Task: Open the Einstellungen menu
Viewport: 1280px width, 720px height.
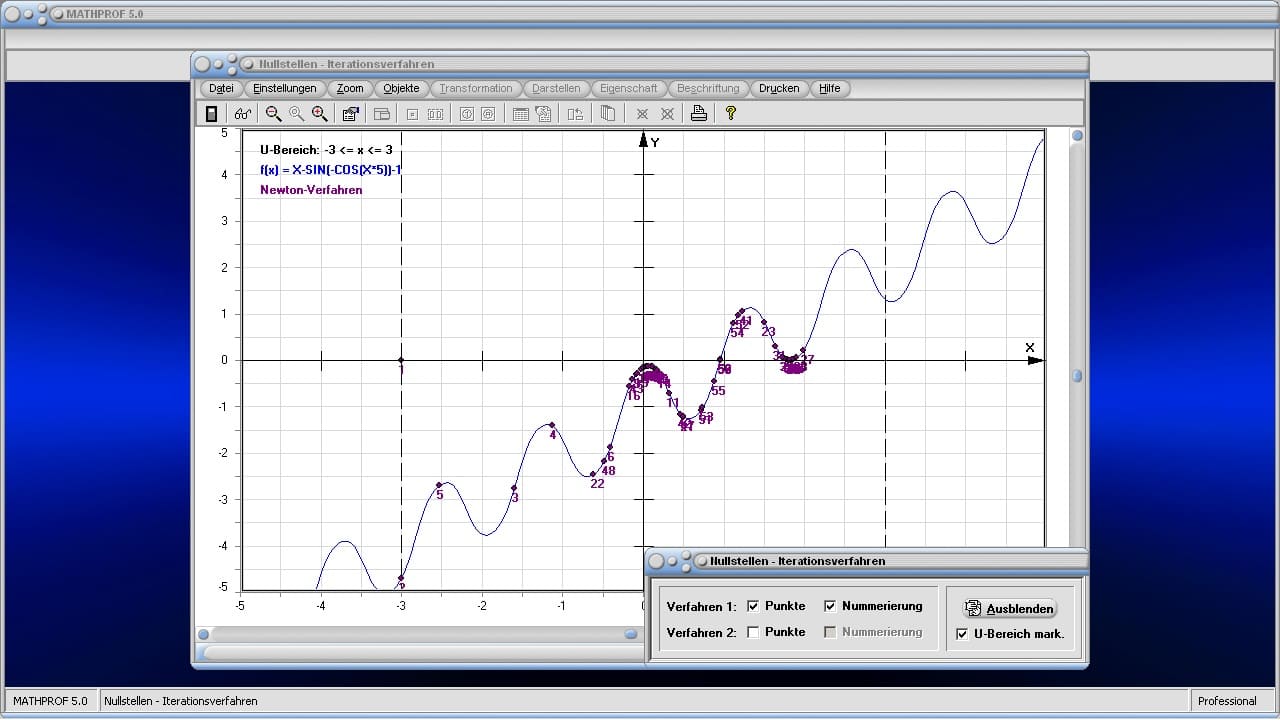Action: point(285,88)
